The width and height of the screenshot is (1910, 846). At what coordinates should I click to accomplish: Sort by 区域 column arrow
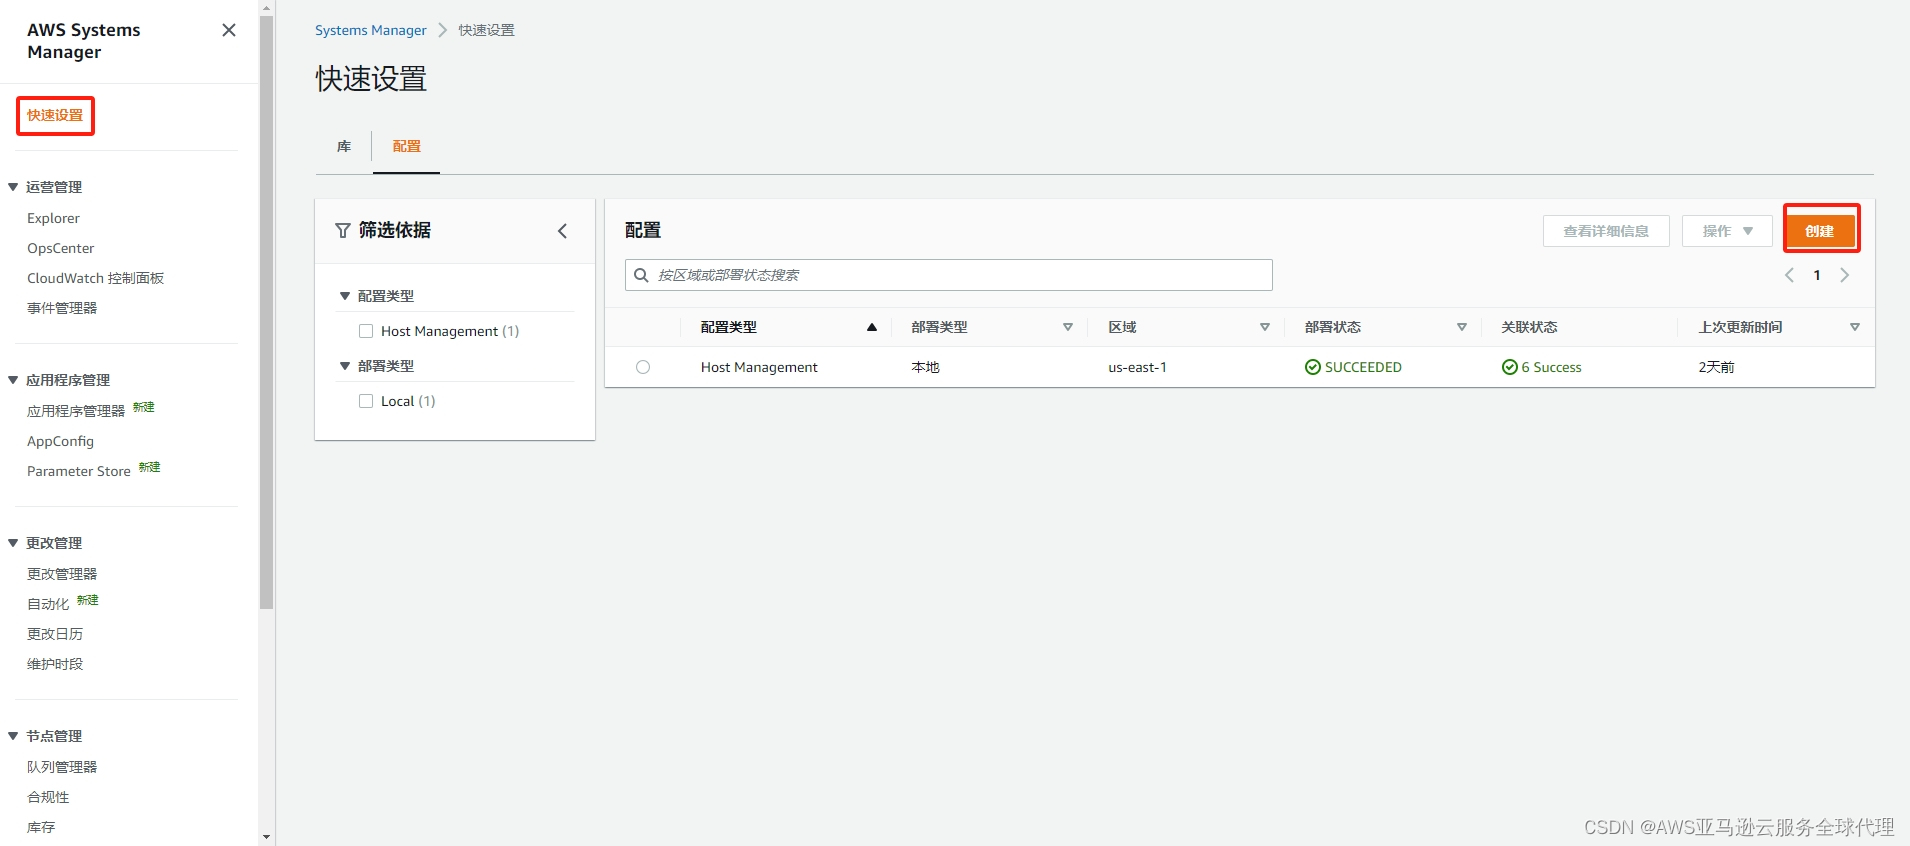(1265, 327)
